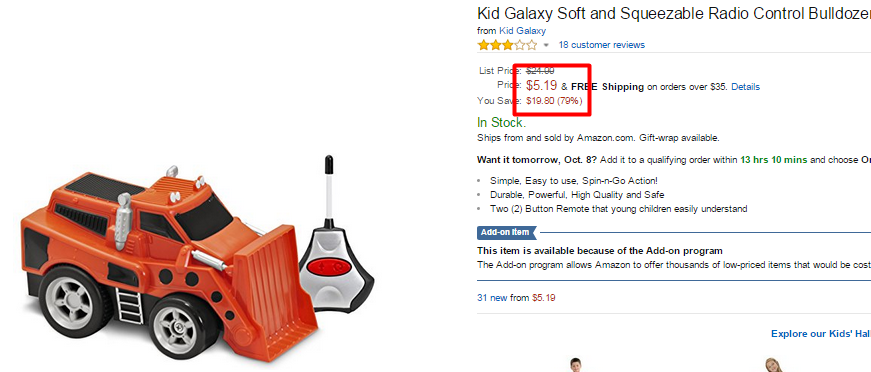Click the Kid Galaxy brand link
The image size is (871, 372).
tap(522, 31)
